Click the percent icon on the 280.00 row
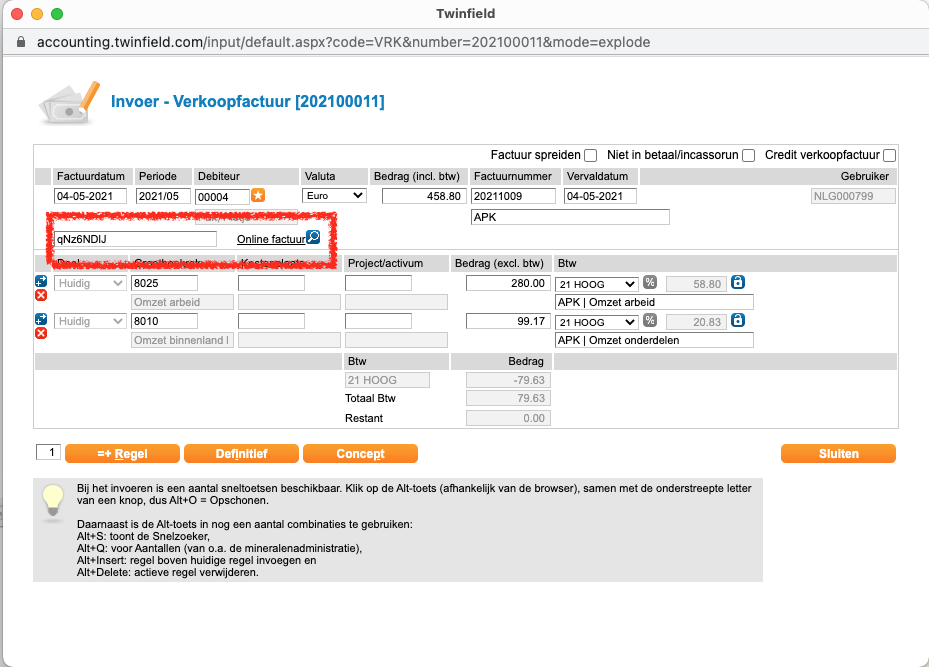 pyautogui.click(x=649, y=283)
